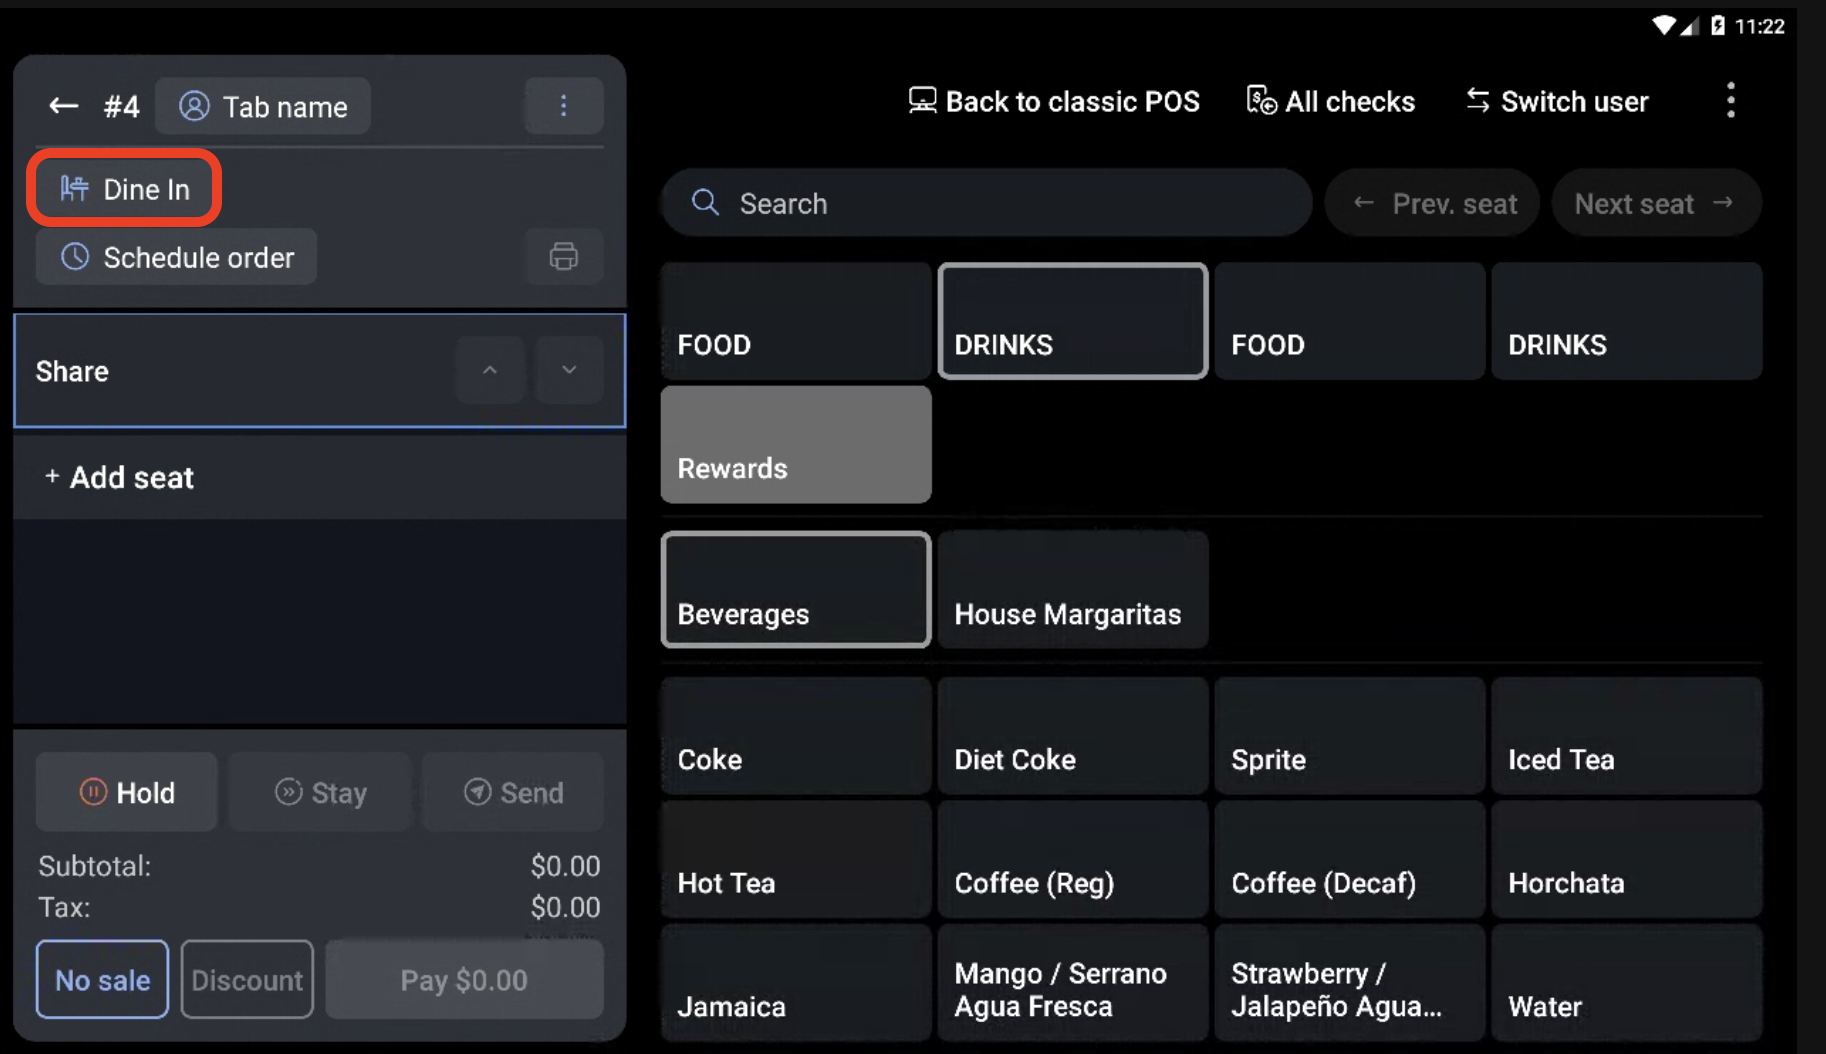Open All checks
This screenshot has height=1054, width=1826.
[1330, 101]
